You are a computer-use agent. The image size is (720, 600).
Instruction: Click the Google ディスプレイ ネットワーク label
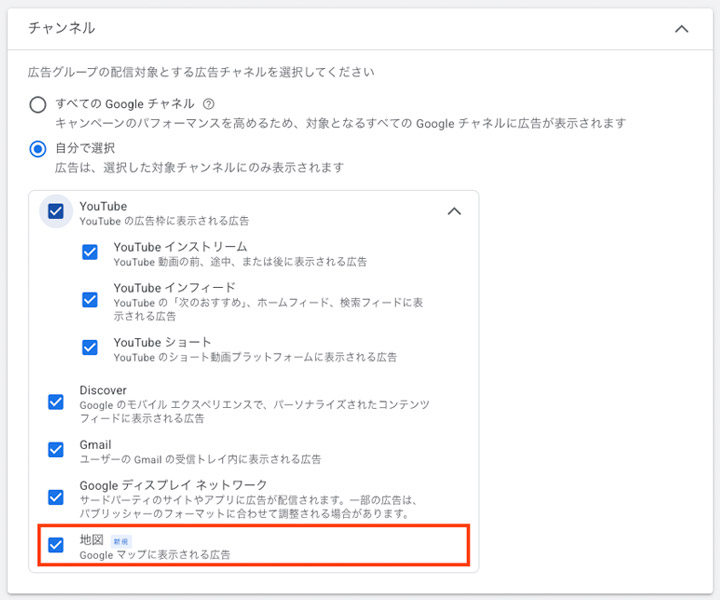click(x=173, y=485)
